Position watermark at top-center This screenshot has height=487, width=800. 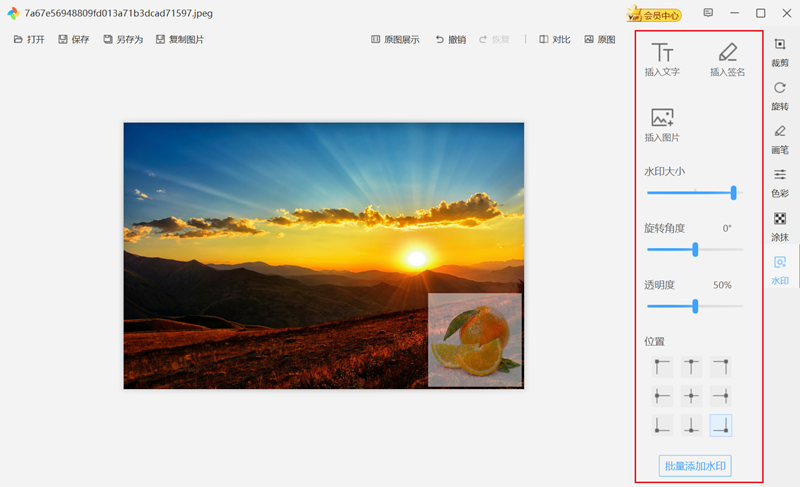click(691, 367)
